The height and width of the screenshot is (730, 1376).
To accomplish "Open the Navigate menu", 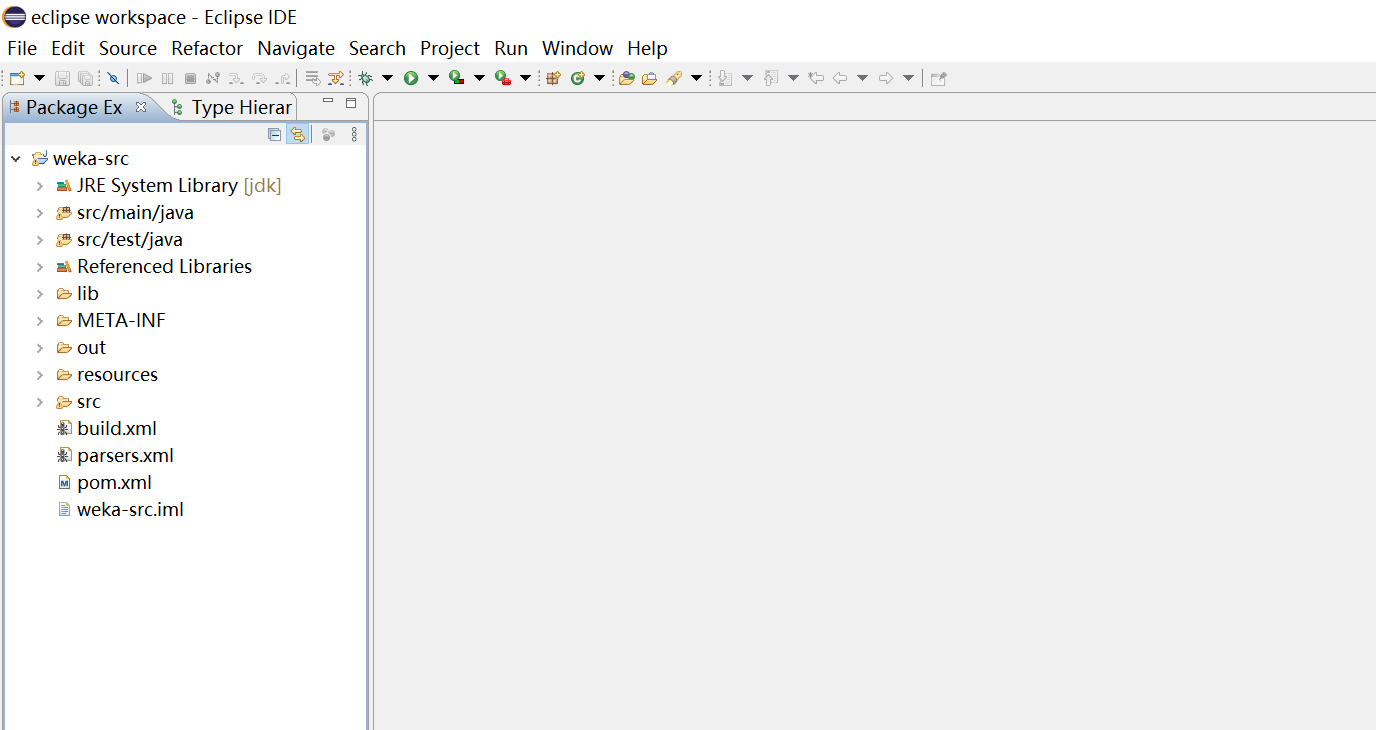I will (296, 48).
